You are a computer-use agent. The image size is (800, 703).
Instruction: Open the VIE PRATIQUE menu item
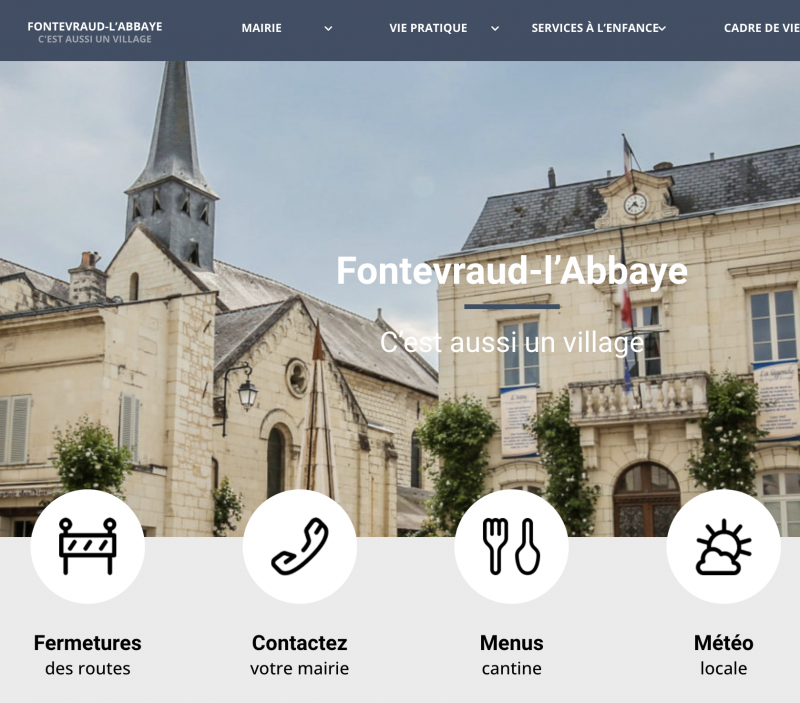428,28
